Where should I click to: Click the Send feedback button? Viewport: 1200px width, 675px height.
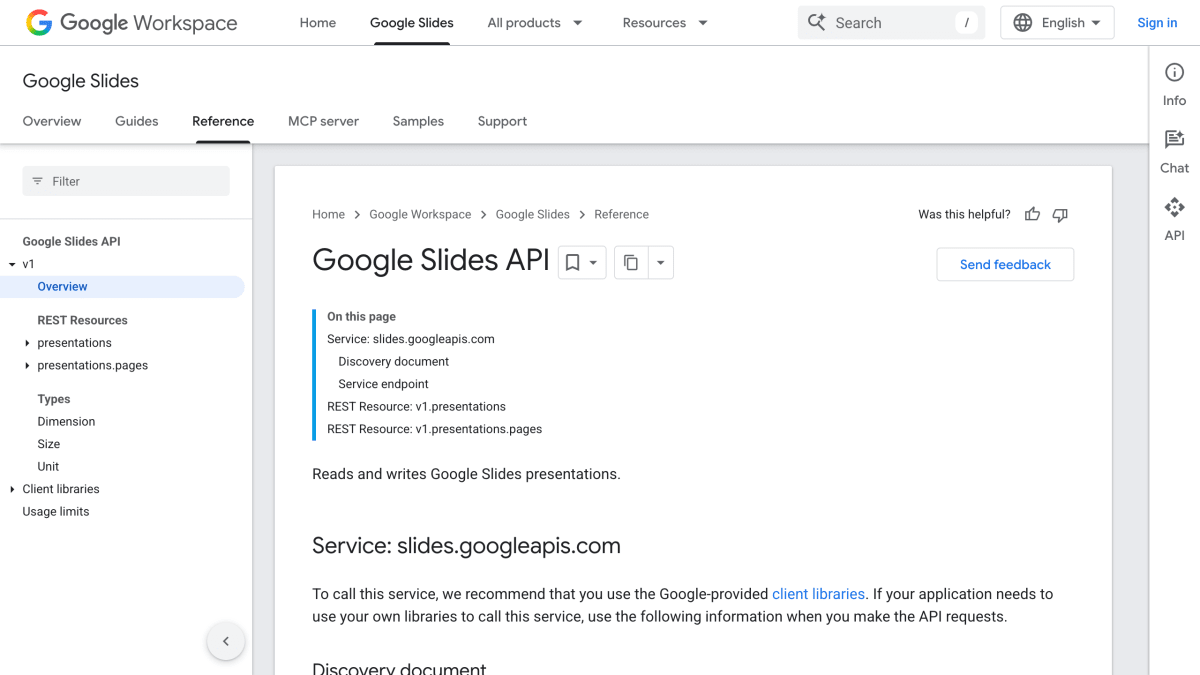(1005, 264)
